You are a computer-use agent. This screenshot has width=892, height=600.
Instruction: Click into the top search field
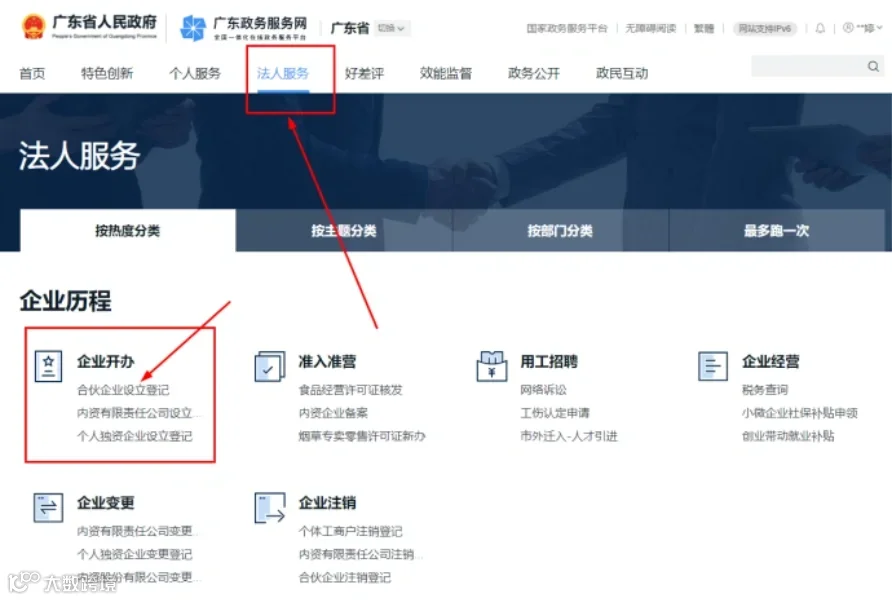(x=809, y=66)
